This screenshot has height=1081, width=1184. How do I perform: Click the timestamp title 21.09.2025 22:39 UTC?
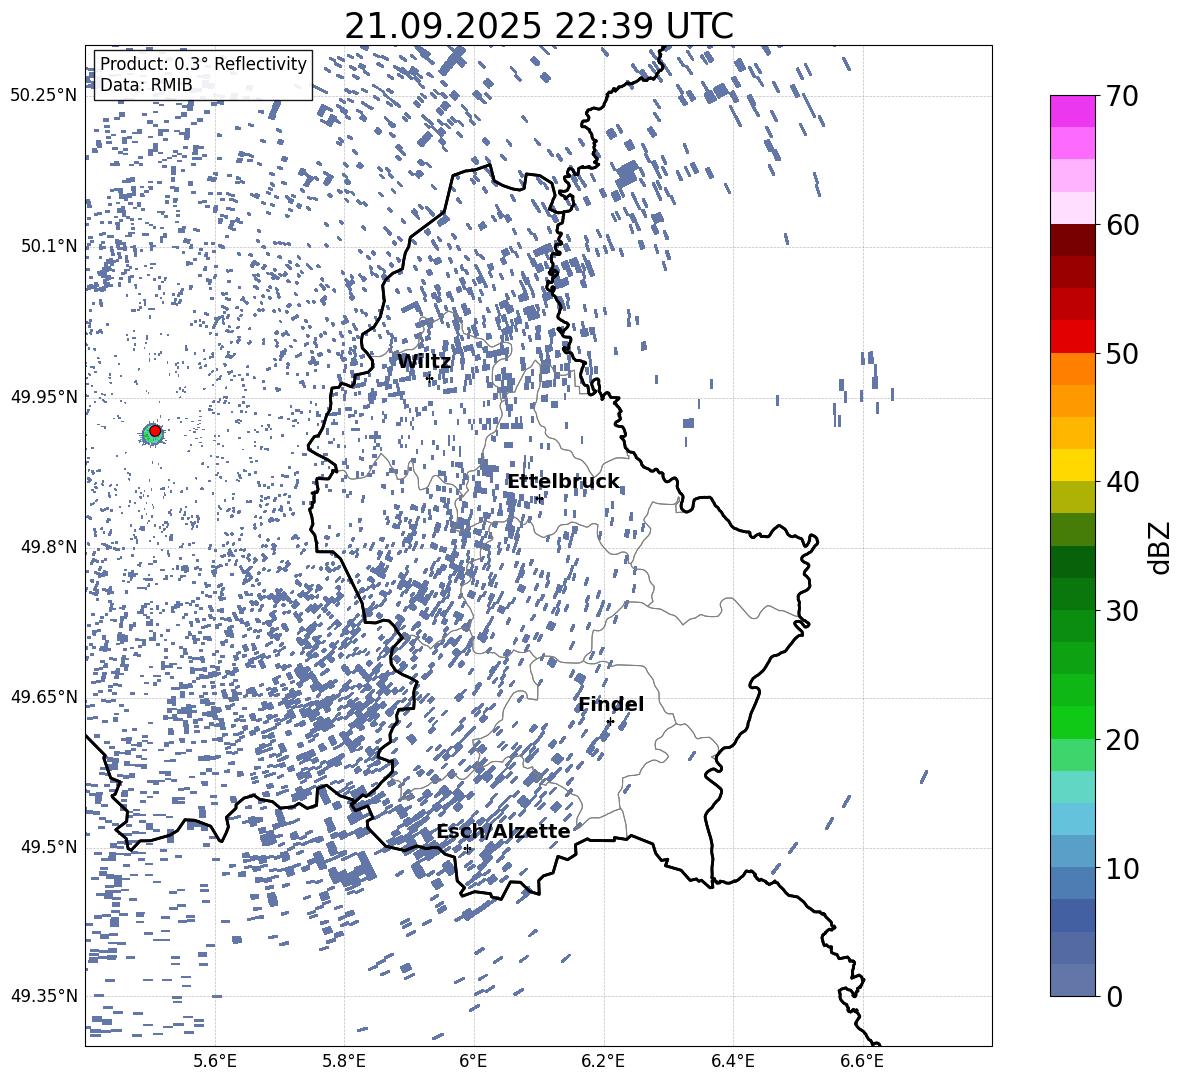539,26
